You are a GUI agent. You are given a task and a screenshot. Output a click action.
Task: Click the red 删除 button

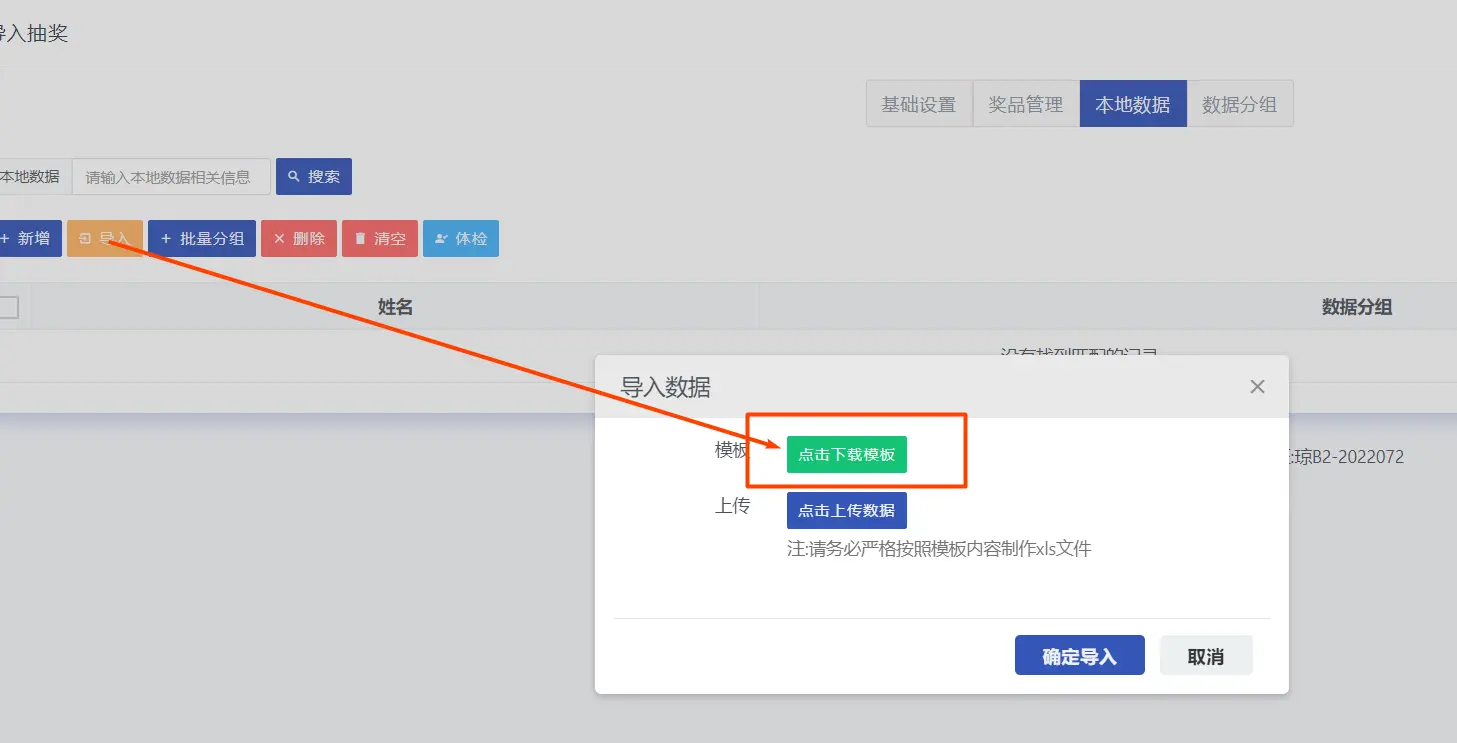click(298, 239)
